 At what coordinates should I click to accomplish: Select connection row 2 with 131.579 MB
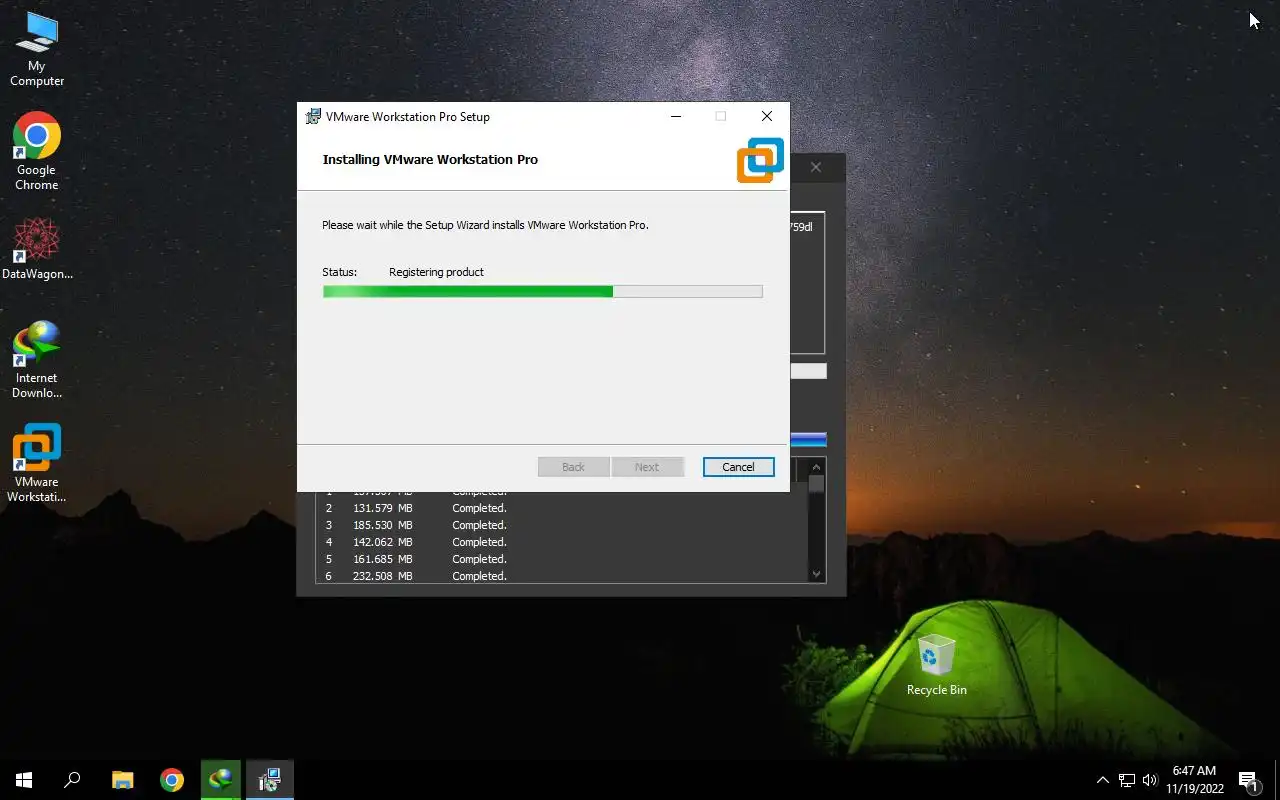[561, 508]
